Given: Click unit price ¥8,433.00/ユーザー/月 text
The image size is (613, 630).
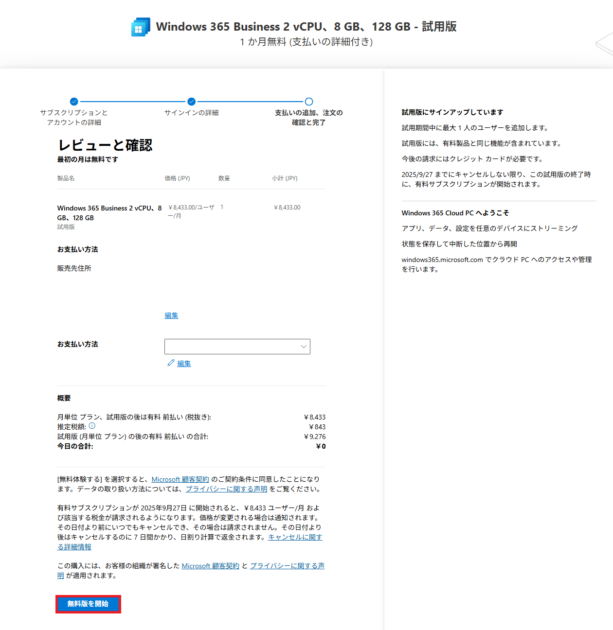Looking at the screenshot, I should click(191, 211).
